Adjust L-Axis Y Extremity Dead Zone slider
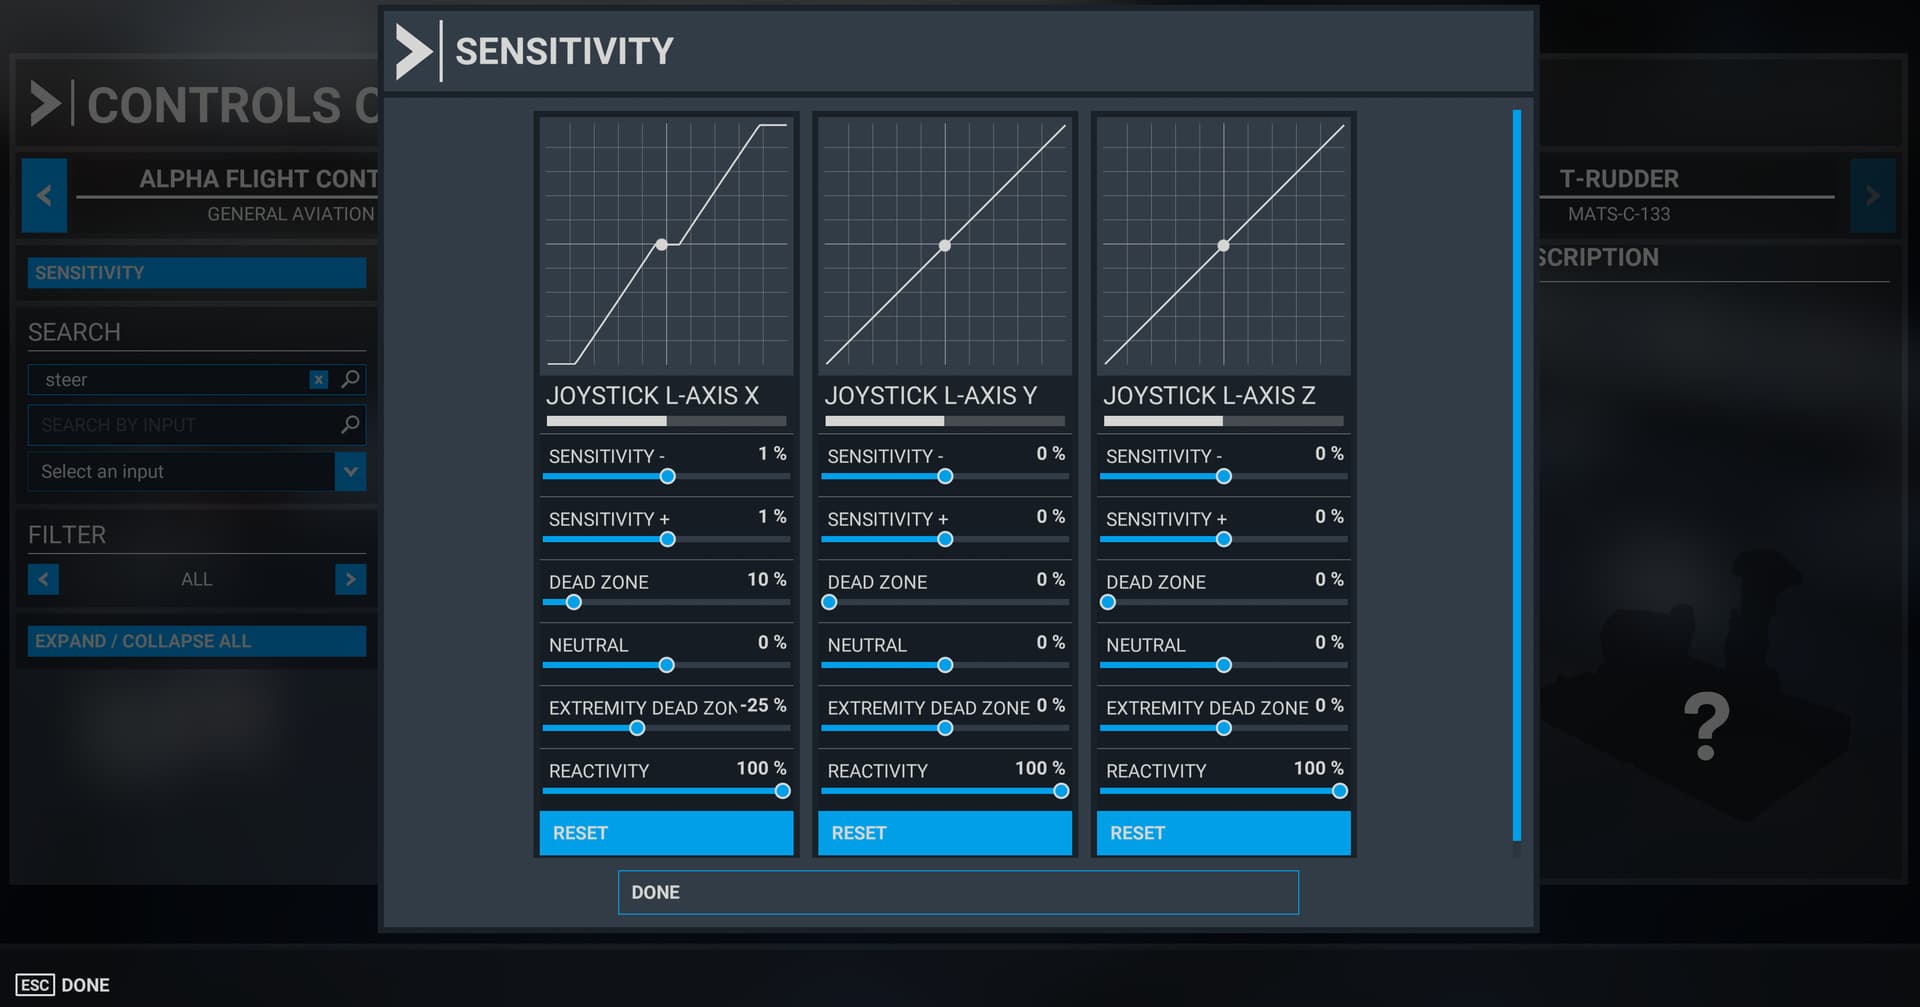The width and height of the screenshot is (1920, 1007). 945,729
